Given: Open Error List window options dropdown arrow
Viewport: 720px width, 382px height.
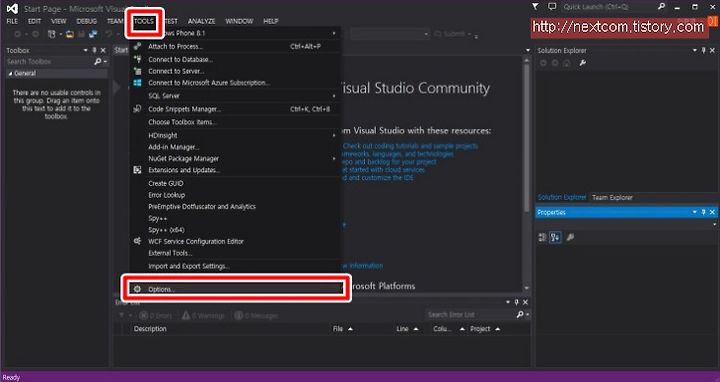Looking at the screenshot, I should (508, 302).
